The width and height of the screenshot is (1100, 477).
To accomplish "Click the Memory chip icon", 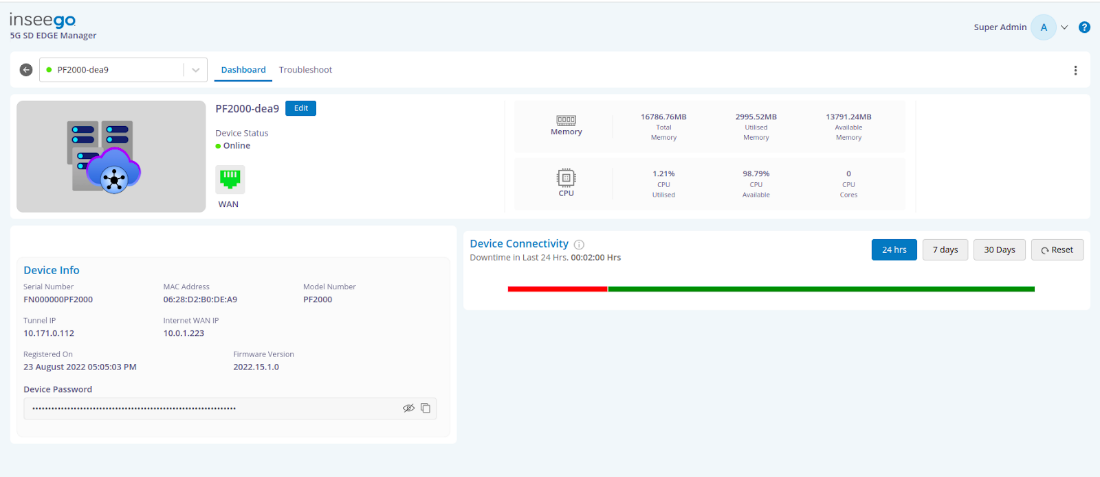I will [x=566, y=120].
